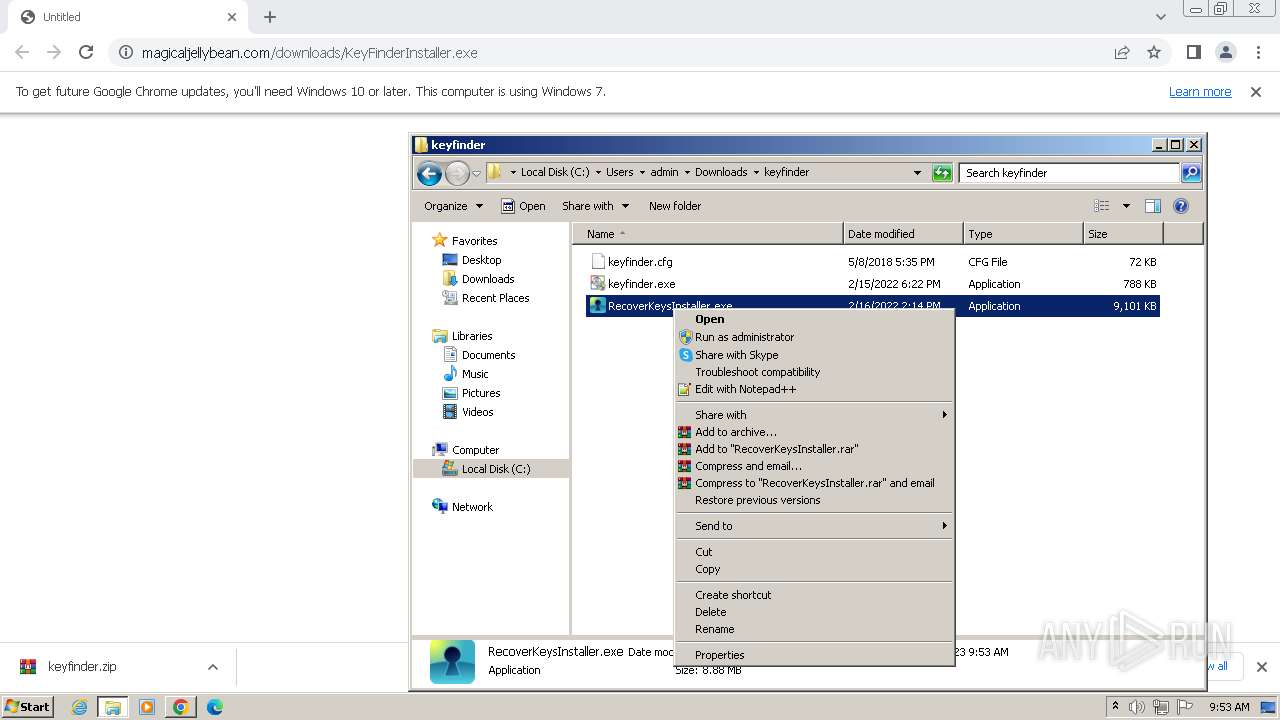Bookmark this page with the star icon

[1154, 52]
